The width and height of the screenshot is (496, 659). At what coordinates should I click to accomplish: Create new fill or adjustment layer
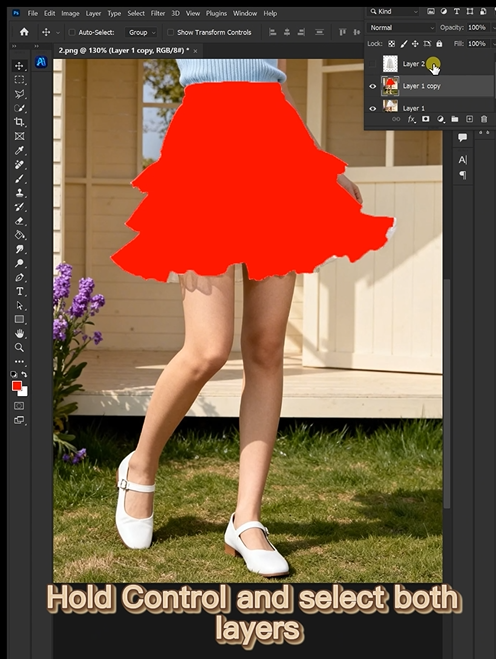tap(440, 119)
